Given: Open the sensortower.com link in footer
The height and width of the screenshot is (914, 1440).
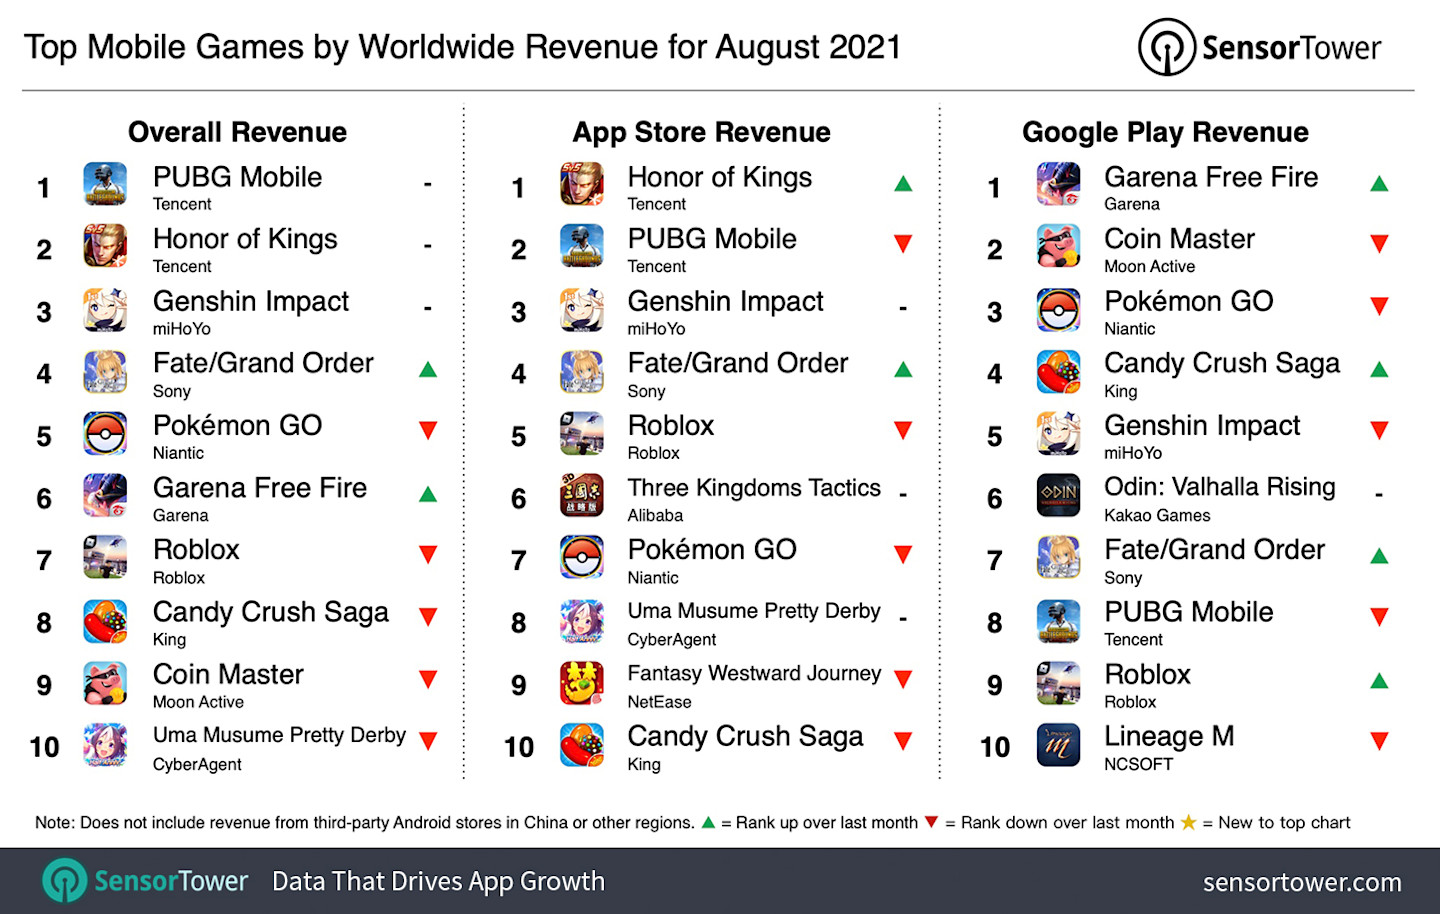Looking at the screenshot, I should [x=1301, y=881].
